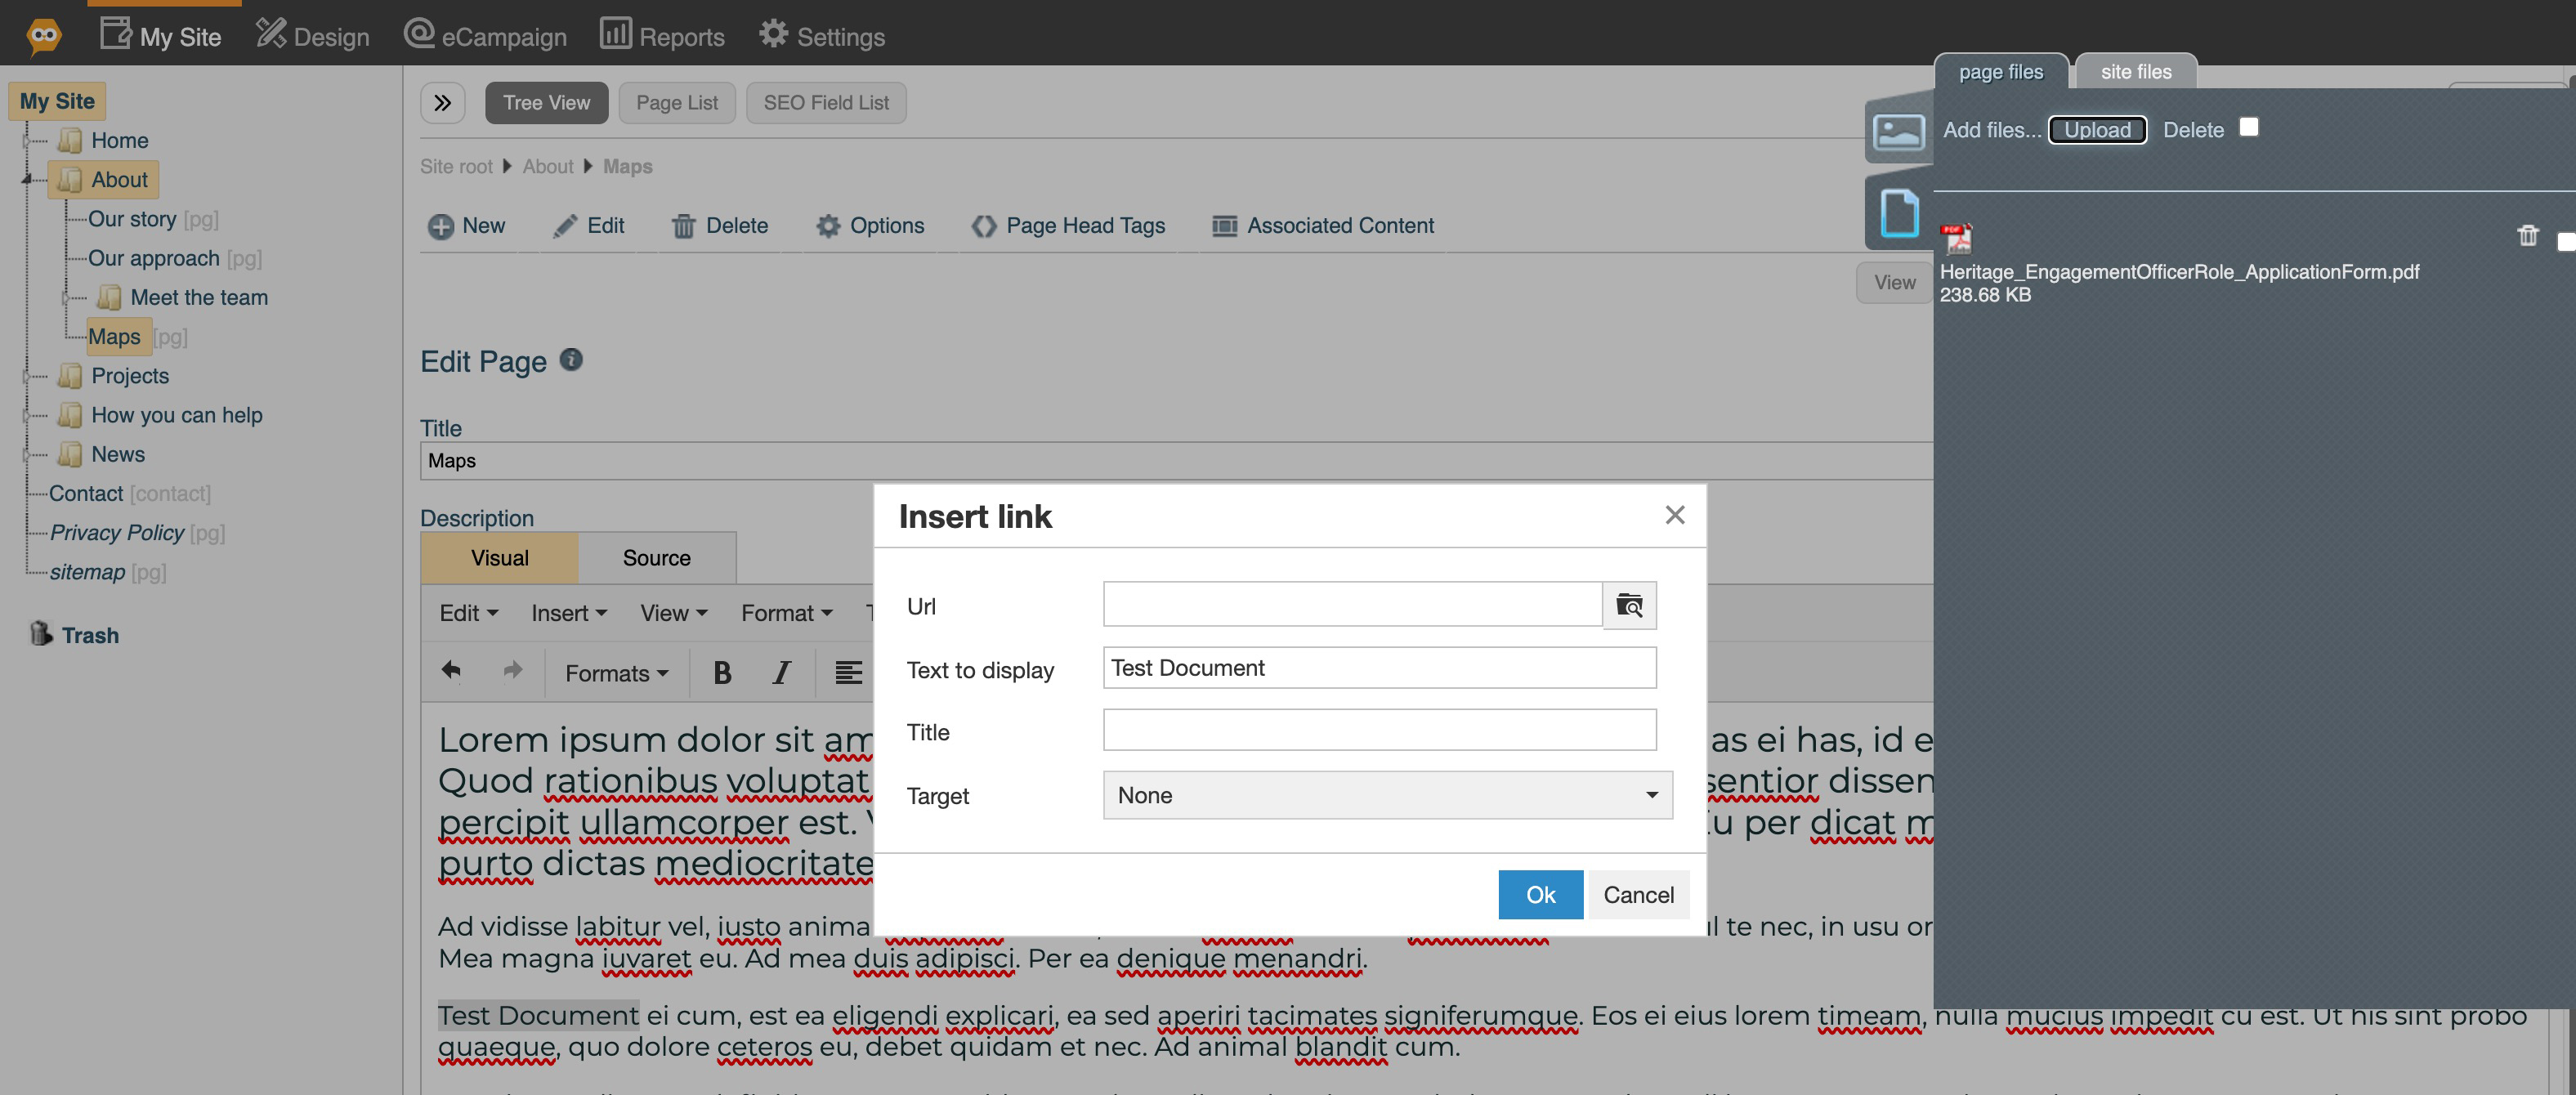
Task: Open the Target dropdown
Action: point(1387,795)
